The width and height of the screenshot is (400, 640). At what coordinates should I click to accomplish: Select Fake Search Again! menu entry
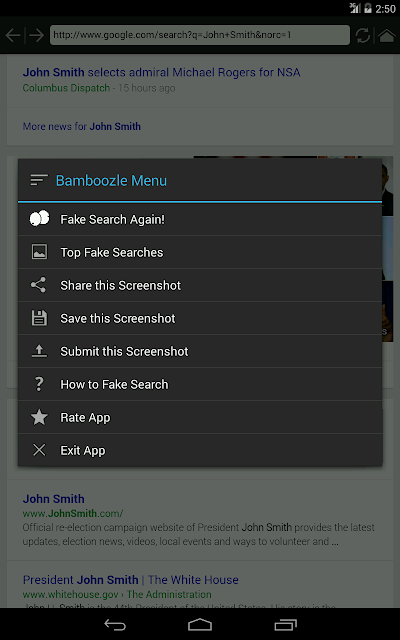point(200,219)
